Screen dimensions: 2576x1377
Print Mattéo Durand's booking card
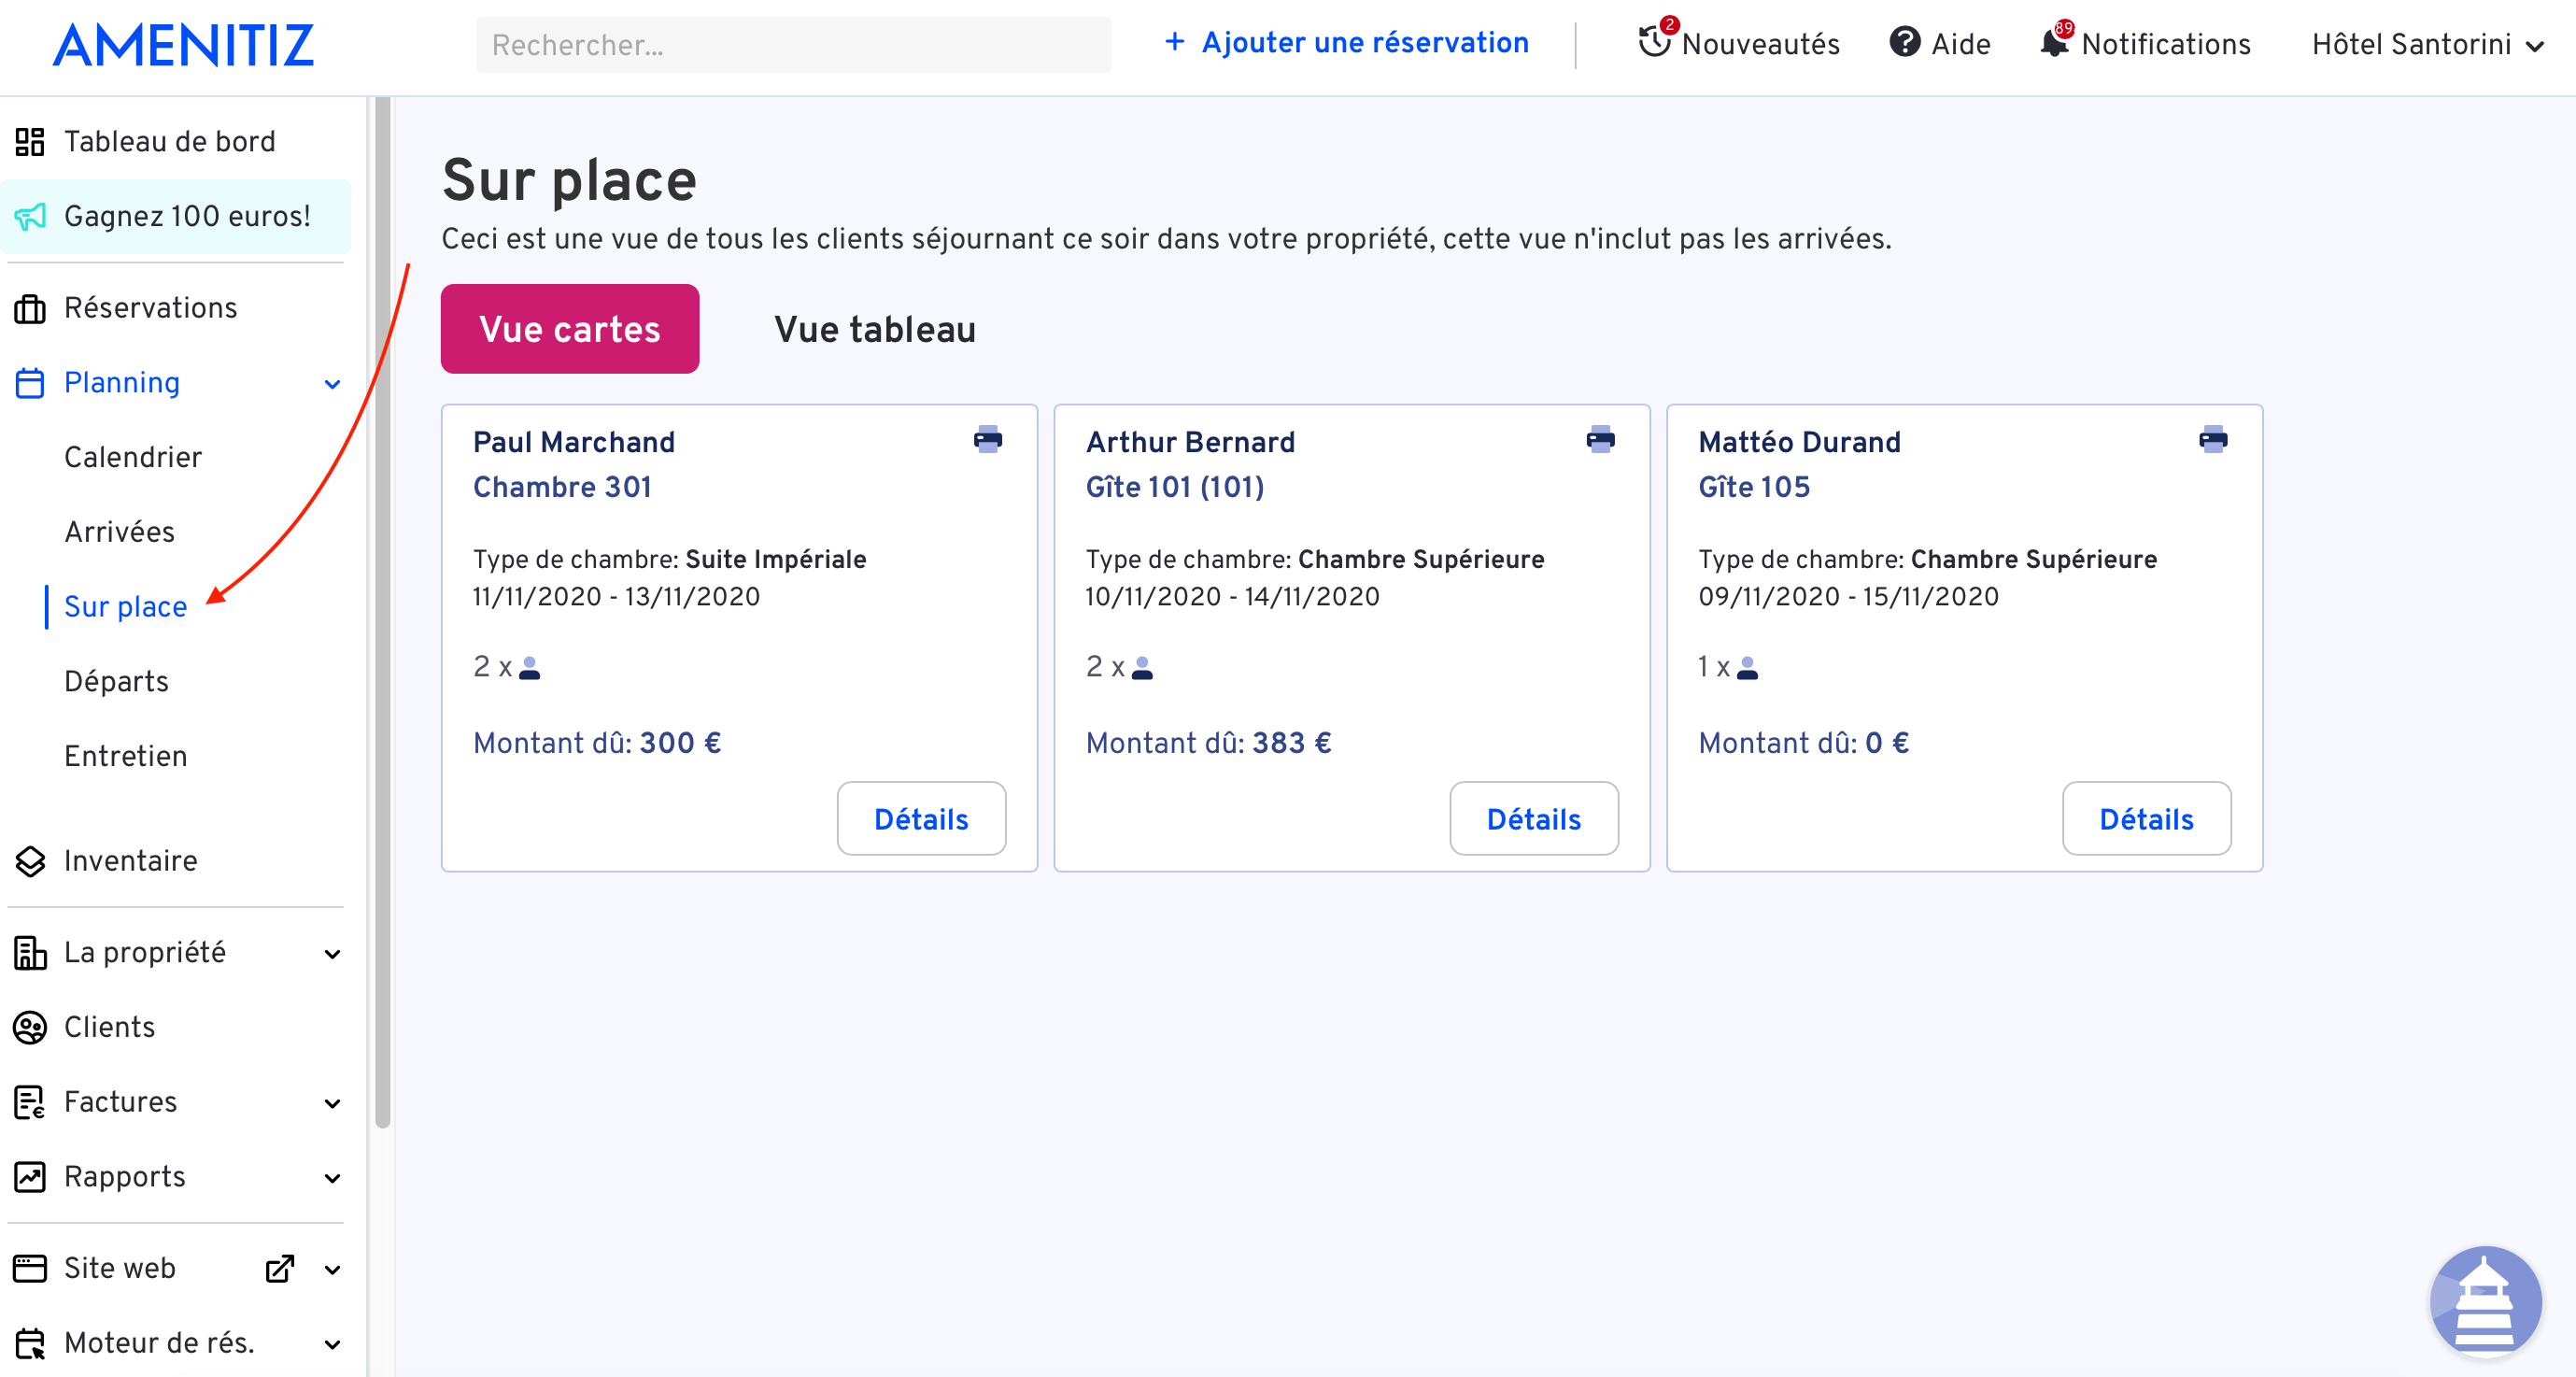click(2213, 439)
